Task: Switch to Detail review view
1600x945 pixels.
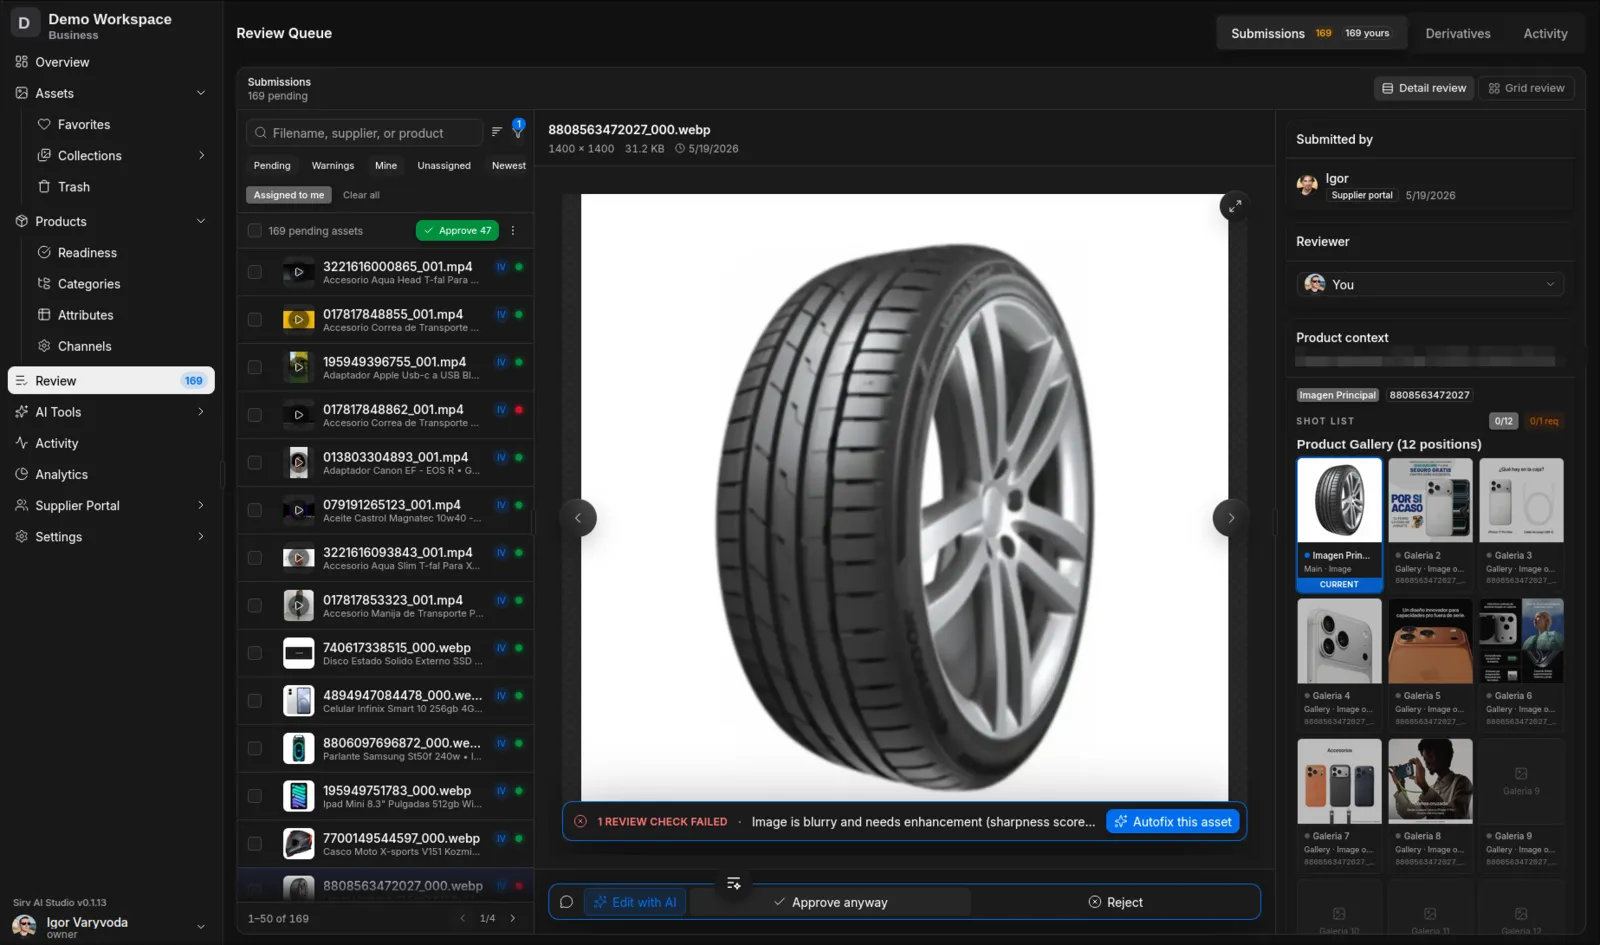Action: [1424, 88]
